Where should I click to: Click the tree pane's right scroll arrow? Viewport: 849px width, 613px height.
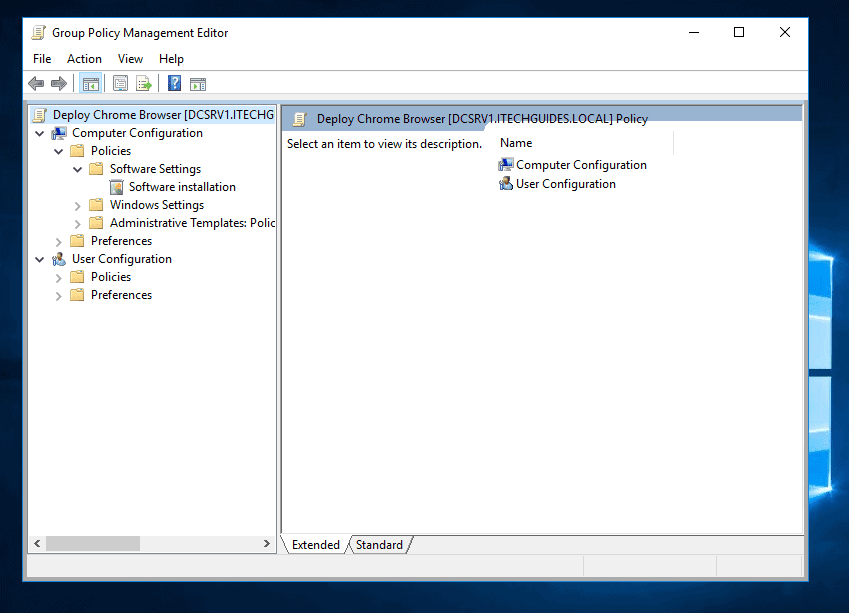[266, 544]
